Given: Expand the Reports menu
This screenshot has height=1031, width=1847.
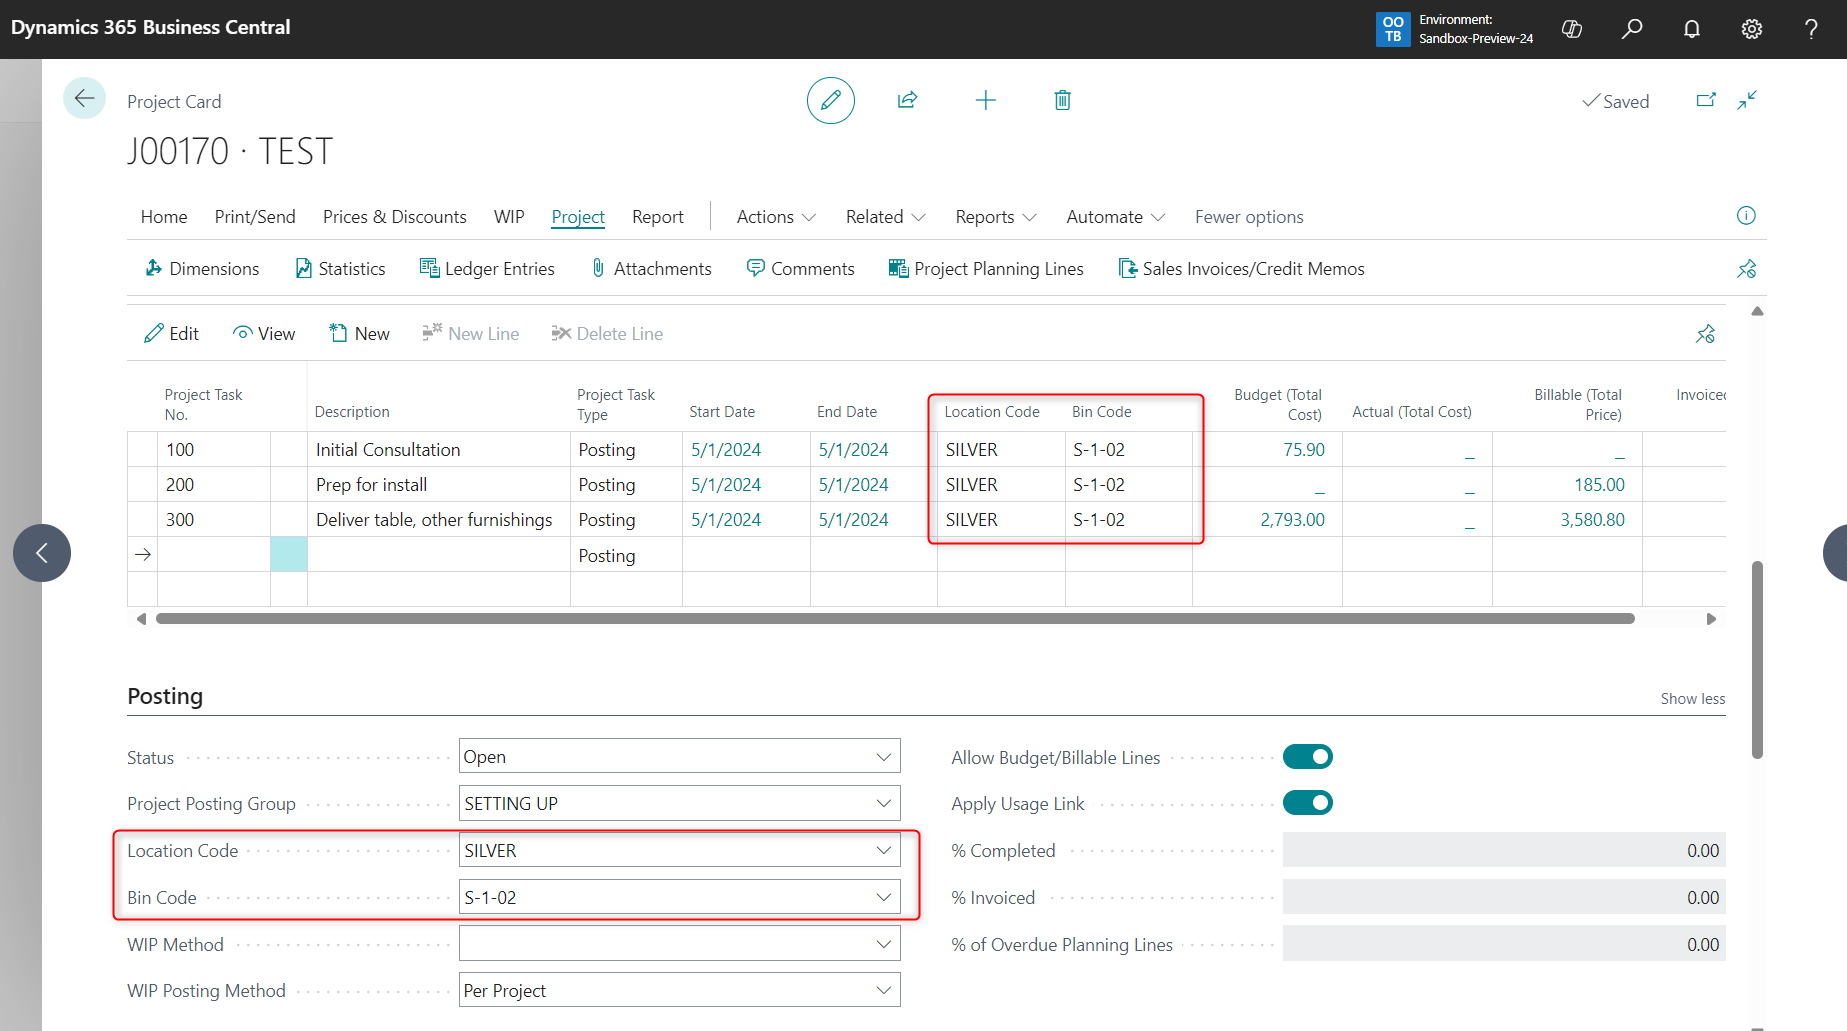Looking at the screenshot, I should 995,217.
